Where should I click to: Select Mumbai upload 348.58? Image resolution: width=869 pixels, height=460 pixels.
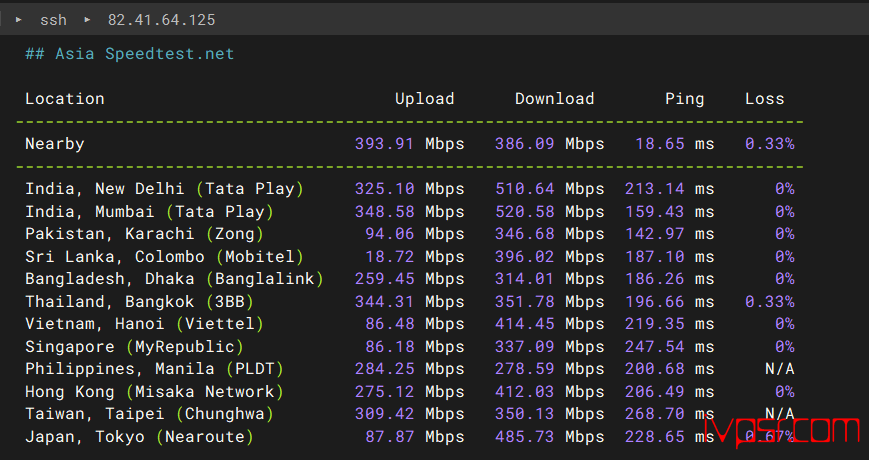click(384, 212)
